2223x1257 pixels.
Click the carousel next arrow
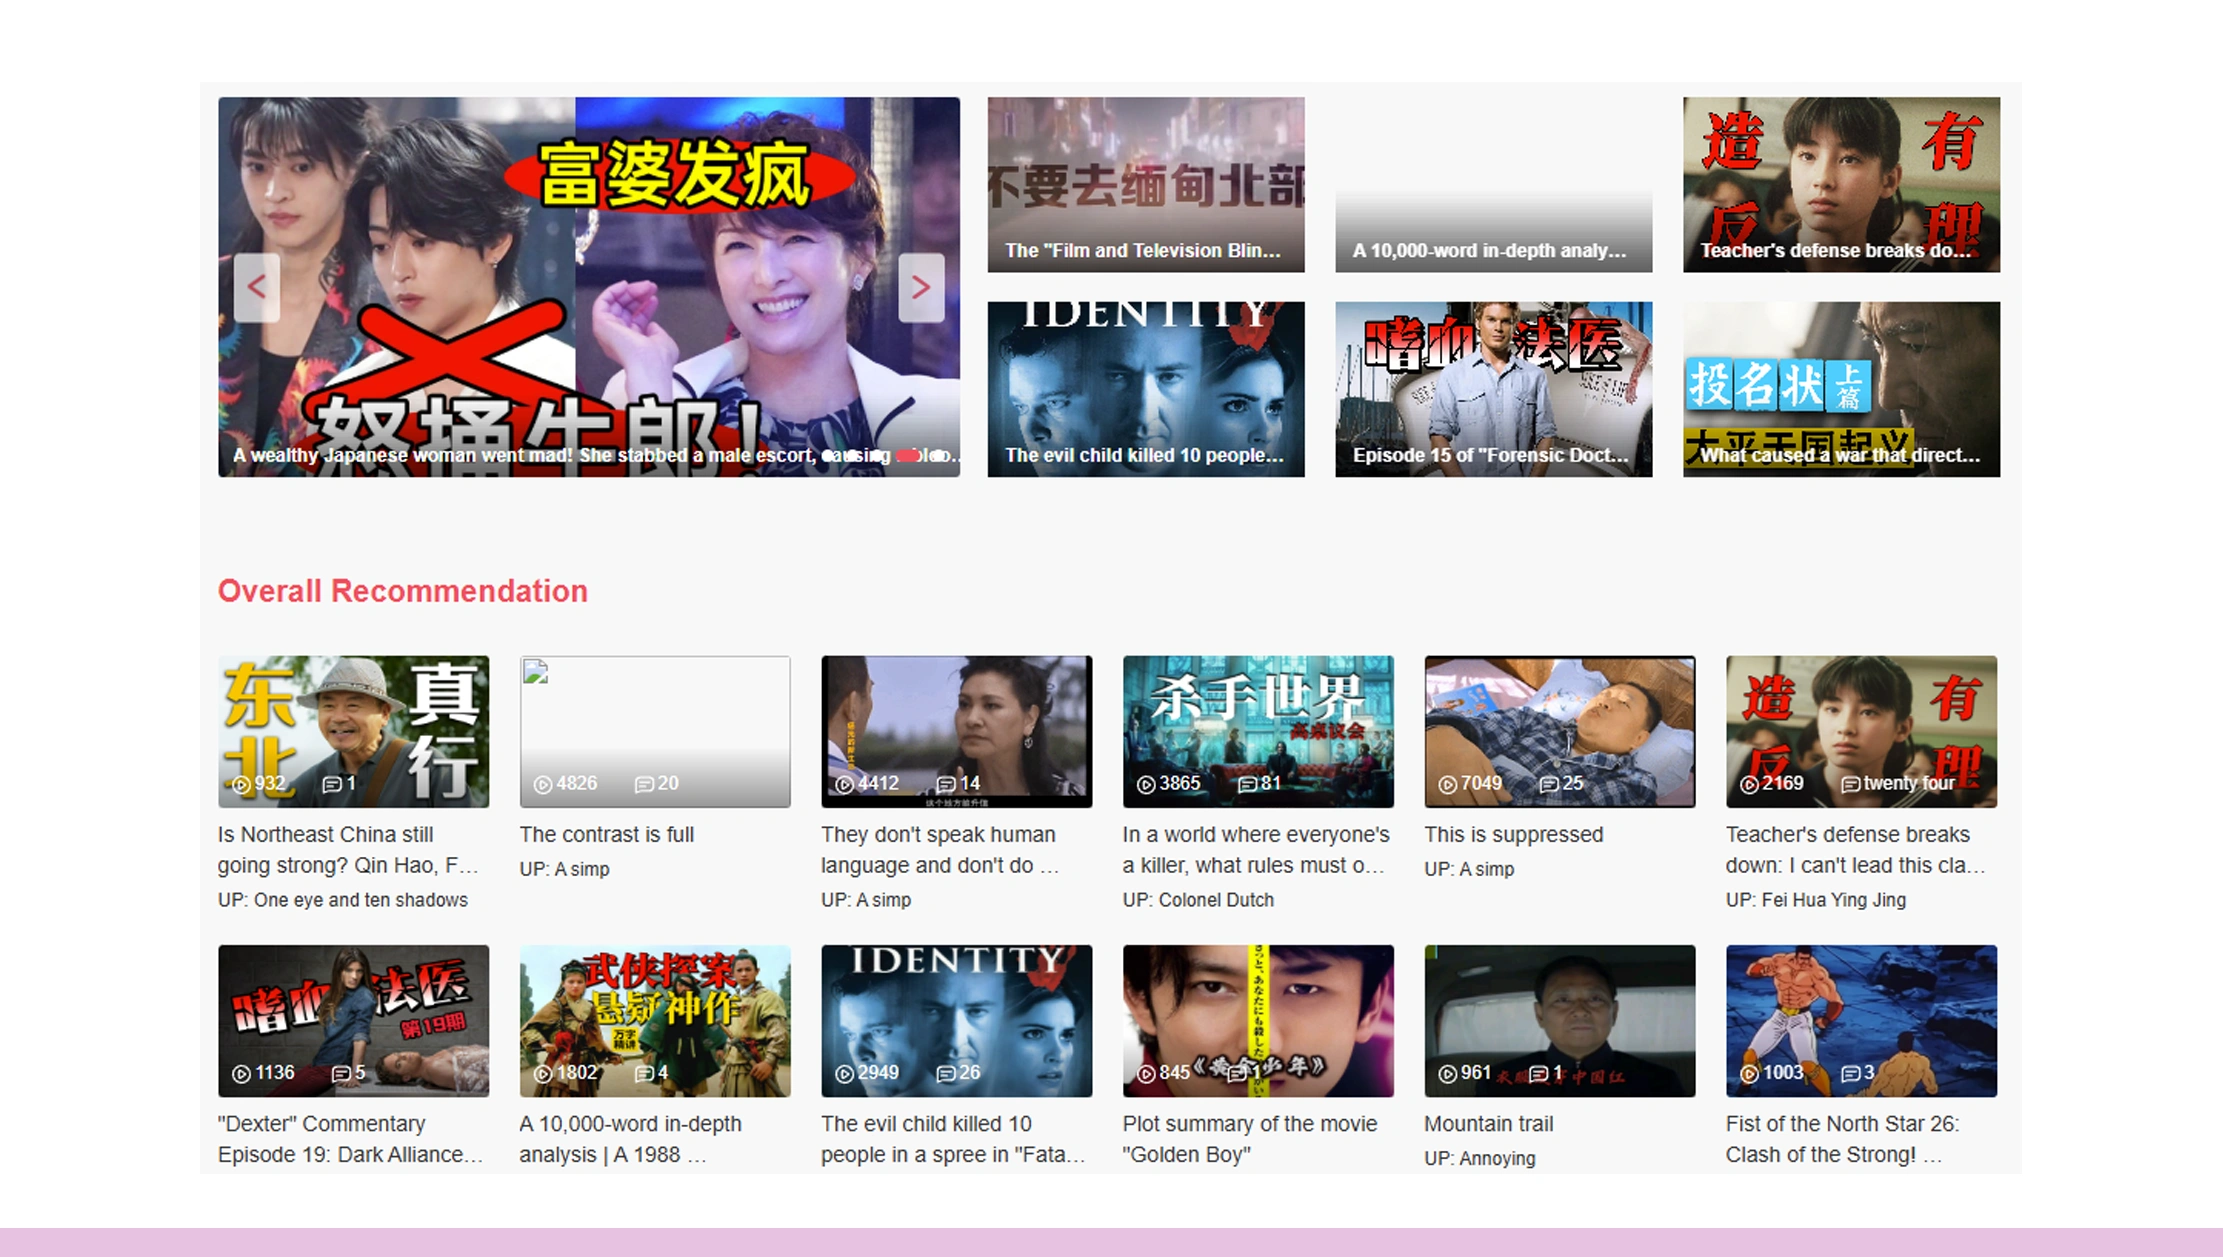point(920,287)
